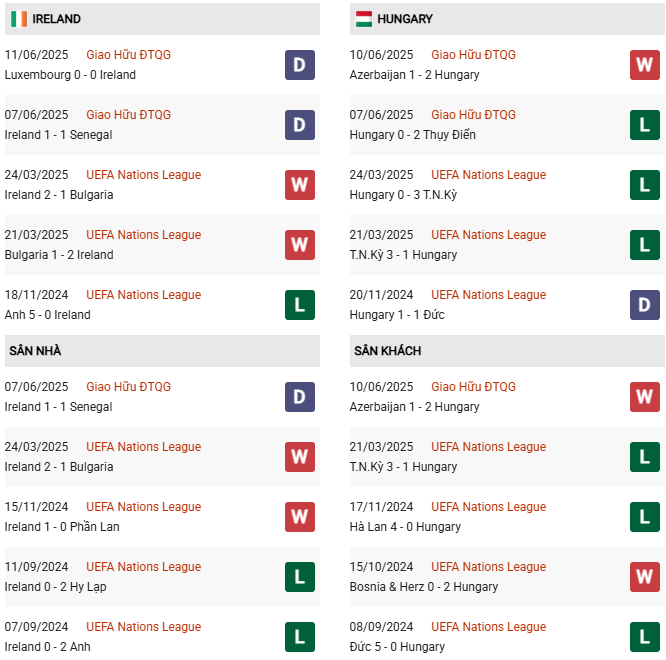Click the W badge for Bosnia & Herz 0 - 2 Hungary
This screenshot has height=660, width=666.
pyautogui.click(x=644, y=577)
